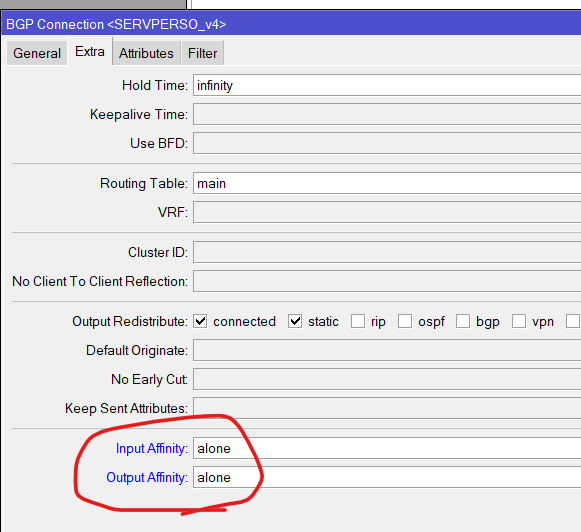Viewport: 581px width, 532px height.
Task: Uncheck the static redistribute checkbox
Action: pyautogui.click(x=295, y=321)
